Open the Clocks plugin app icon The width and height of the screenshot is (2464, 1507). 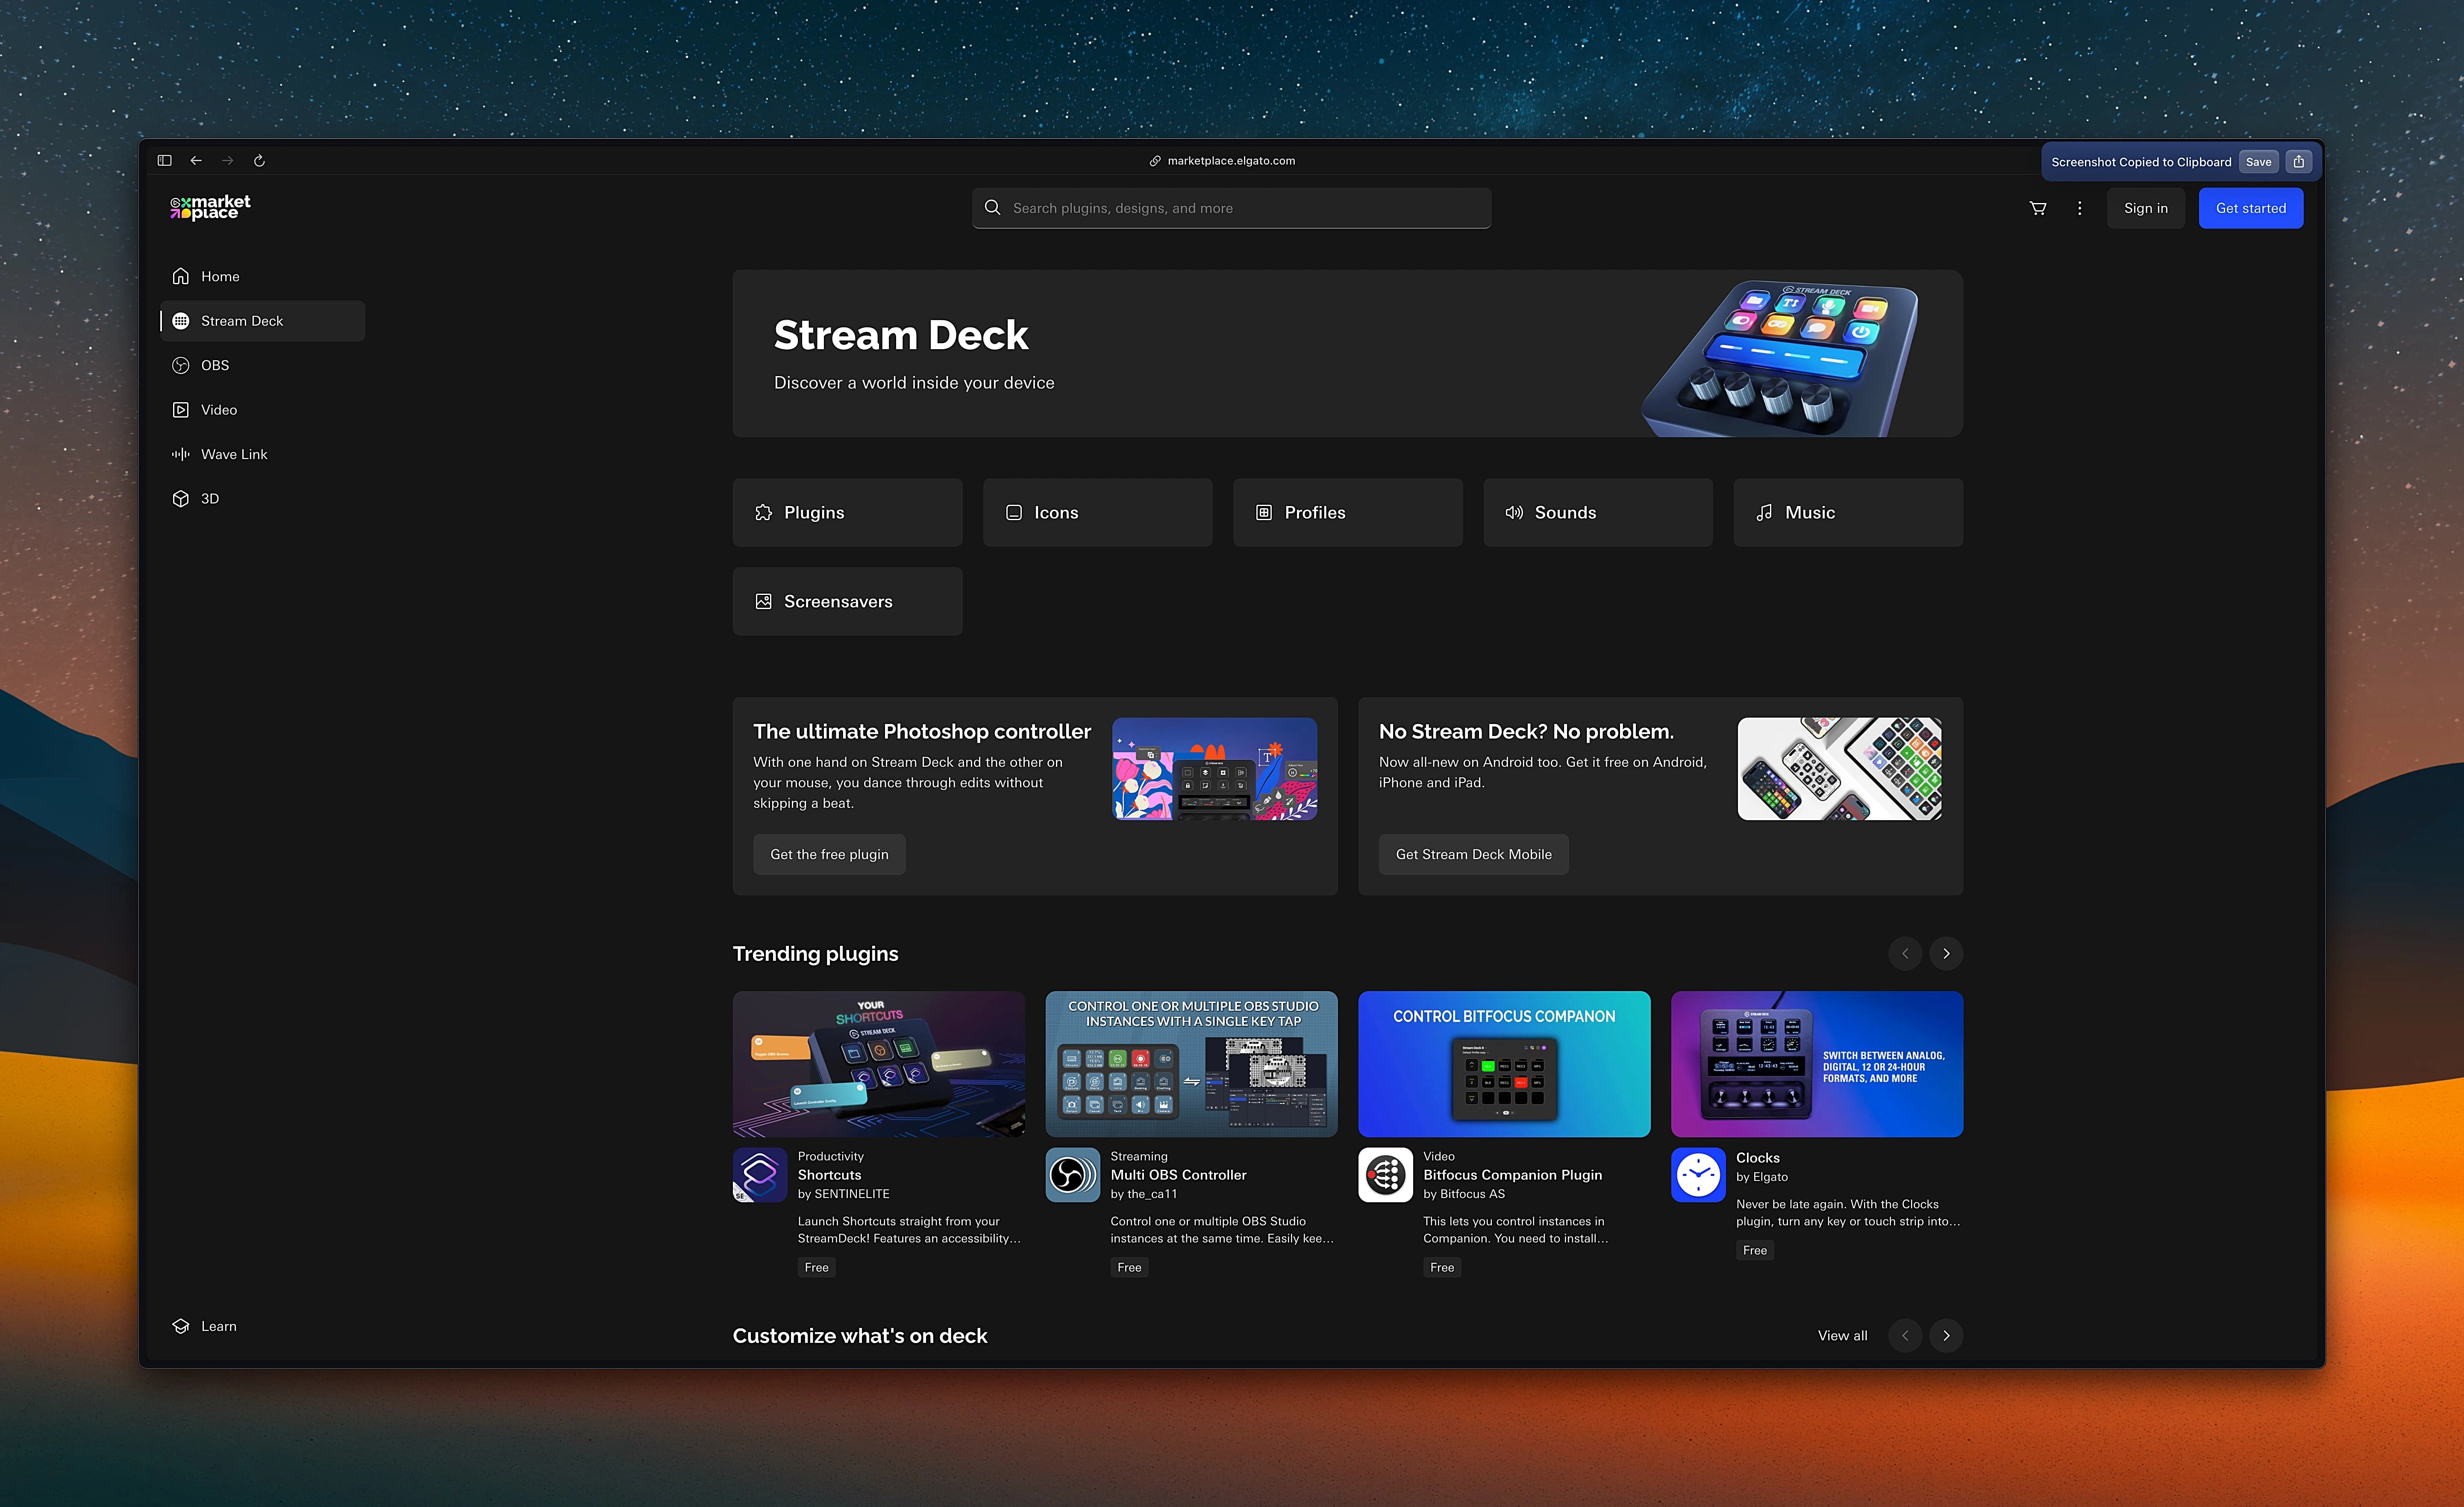coord(1698,1174)
